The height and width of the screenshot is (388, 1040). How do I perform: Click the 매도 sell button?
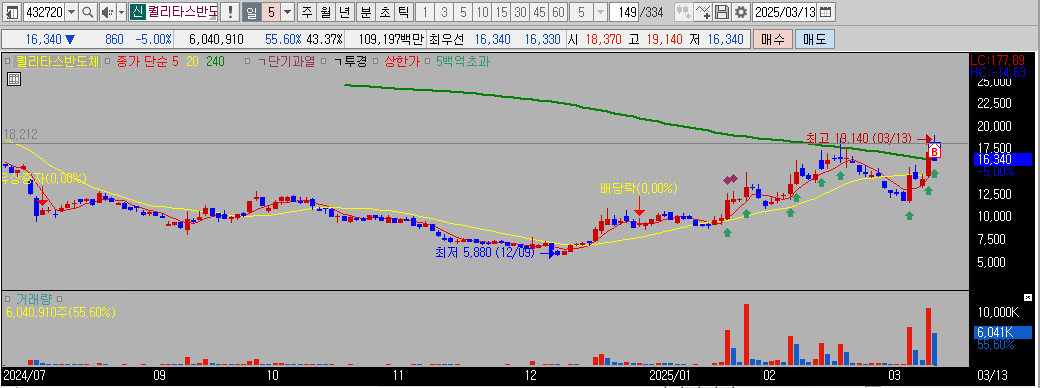pyautogui.click(x=814, y=39)
